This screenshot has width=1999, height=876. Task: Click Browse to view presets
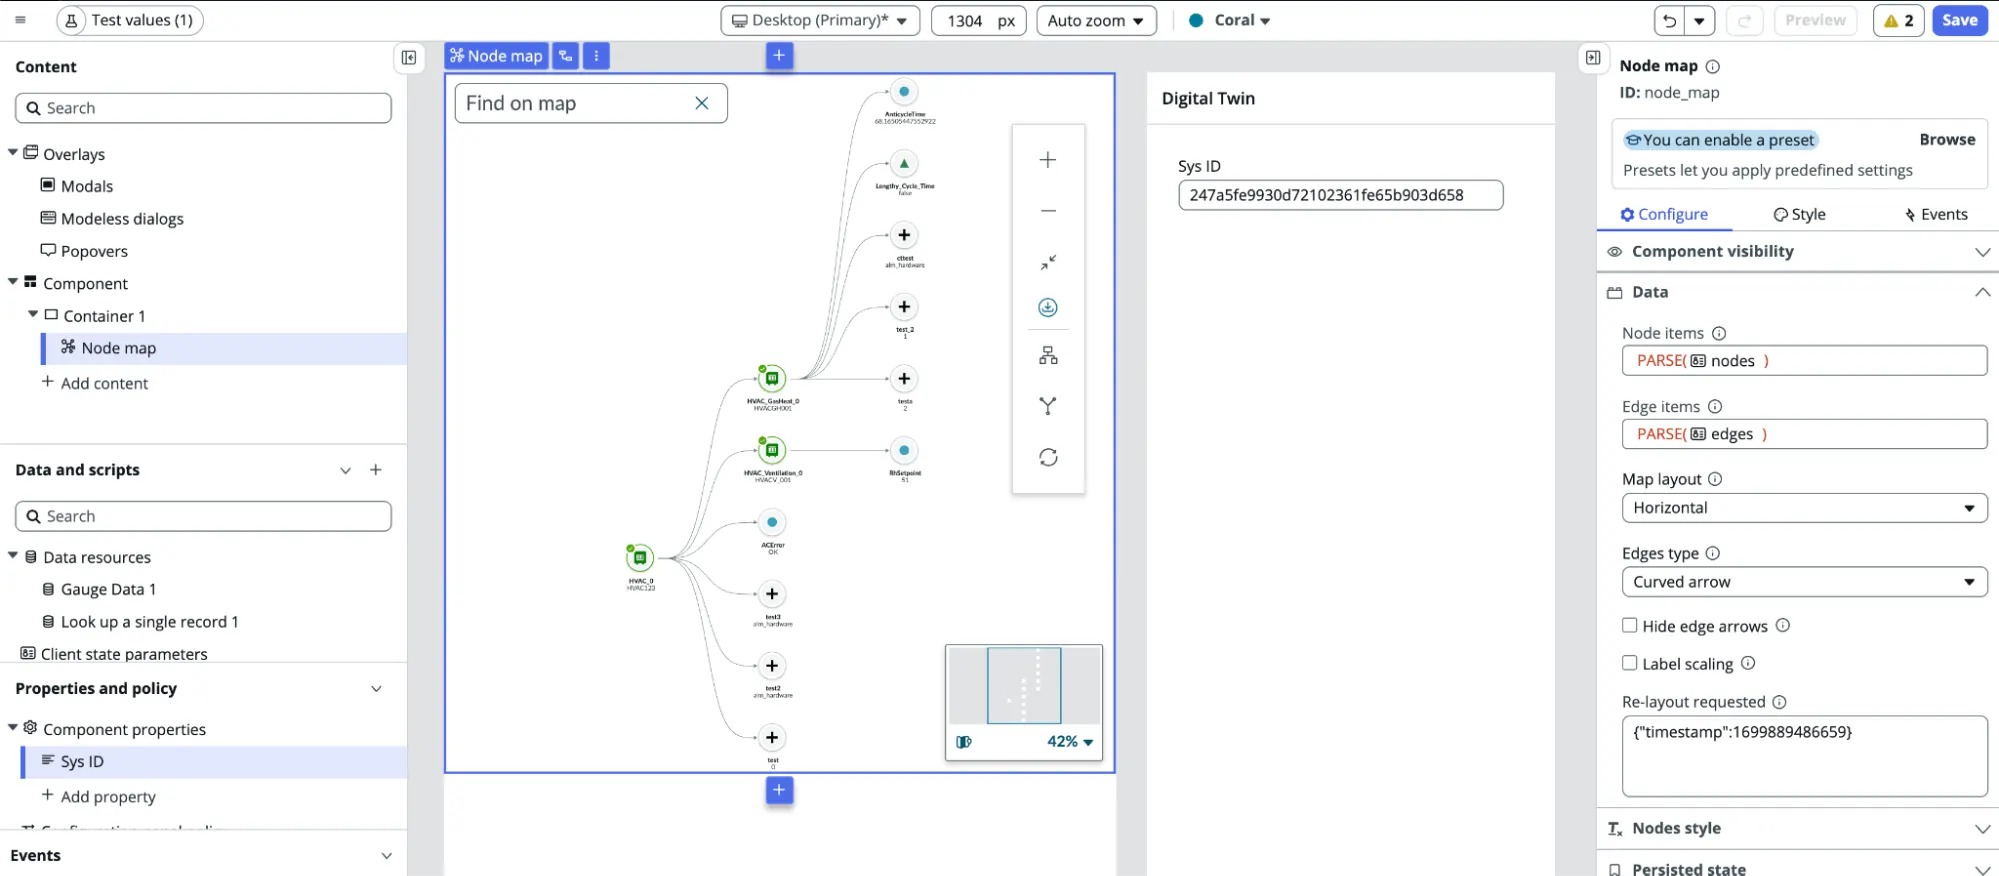click(x=1946, y=140)
